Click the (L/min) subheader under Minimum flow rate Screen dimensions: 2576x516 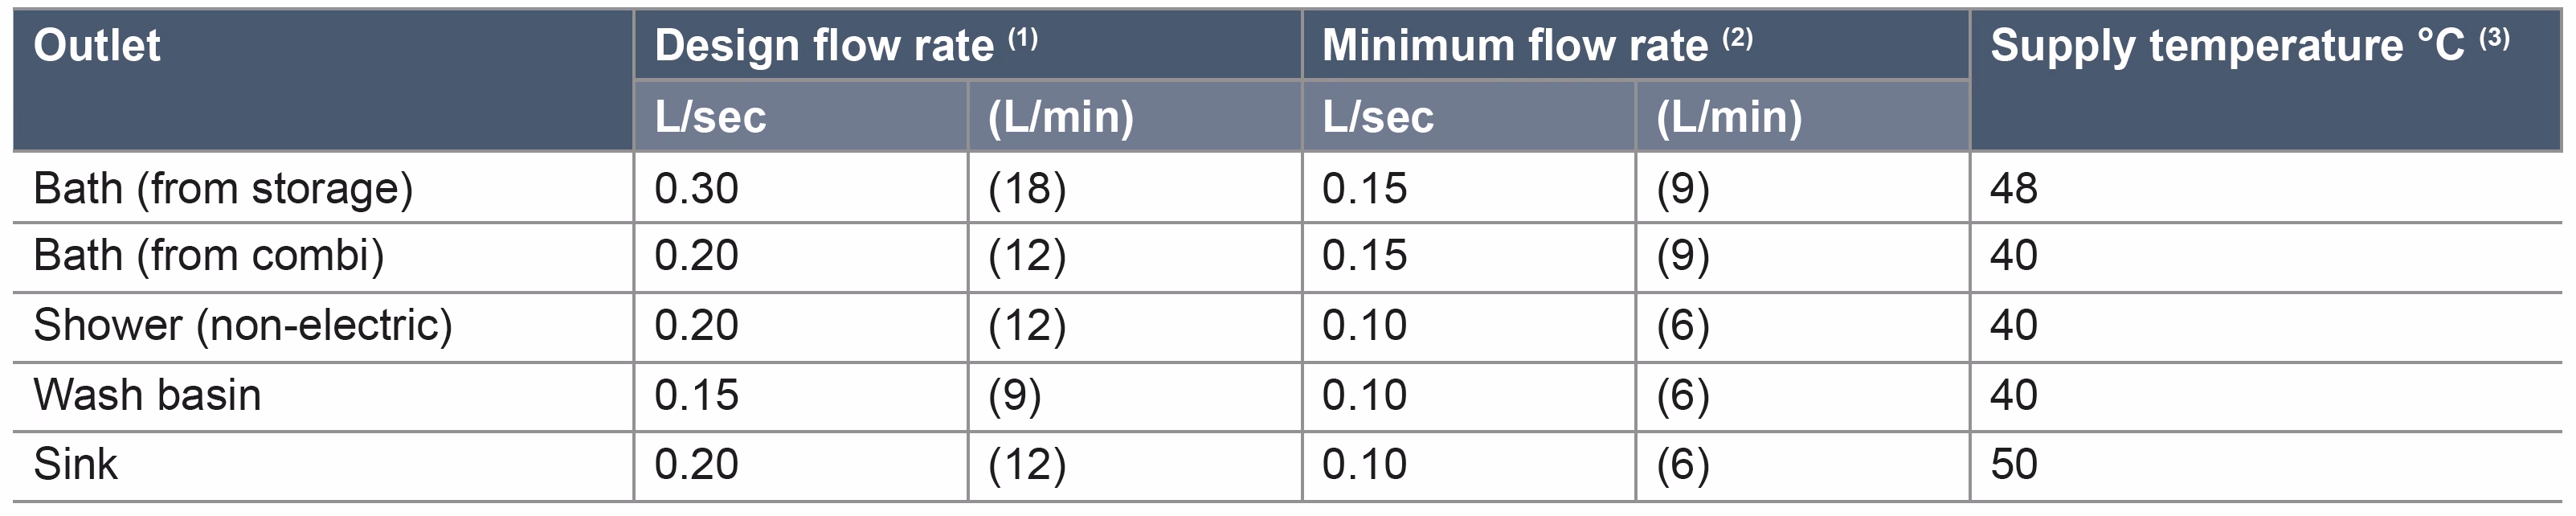(1729, 117)
